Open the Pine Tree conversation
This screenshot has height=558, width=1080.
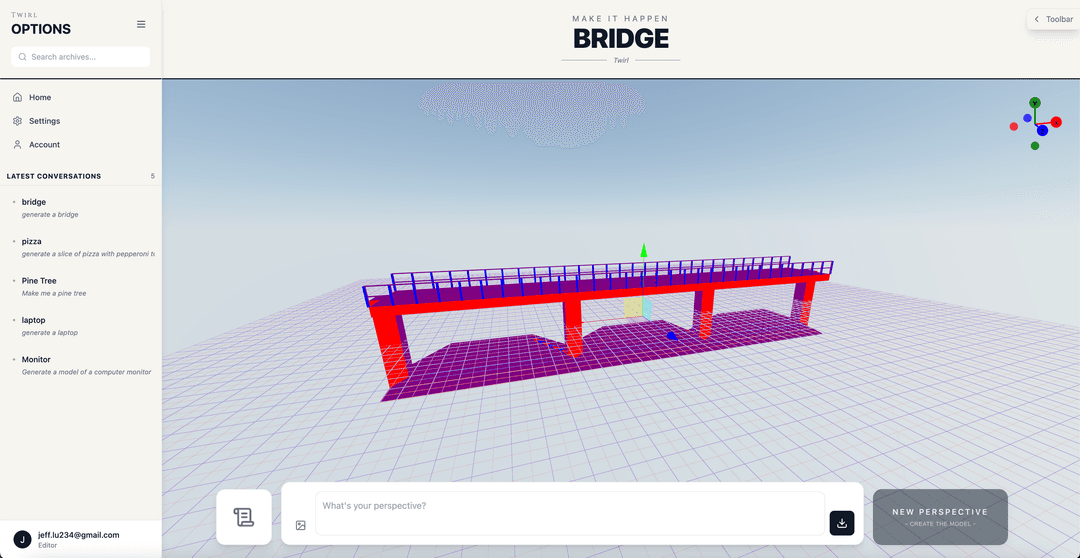39,281
